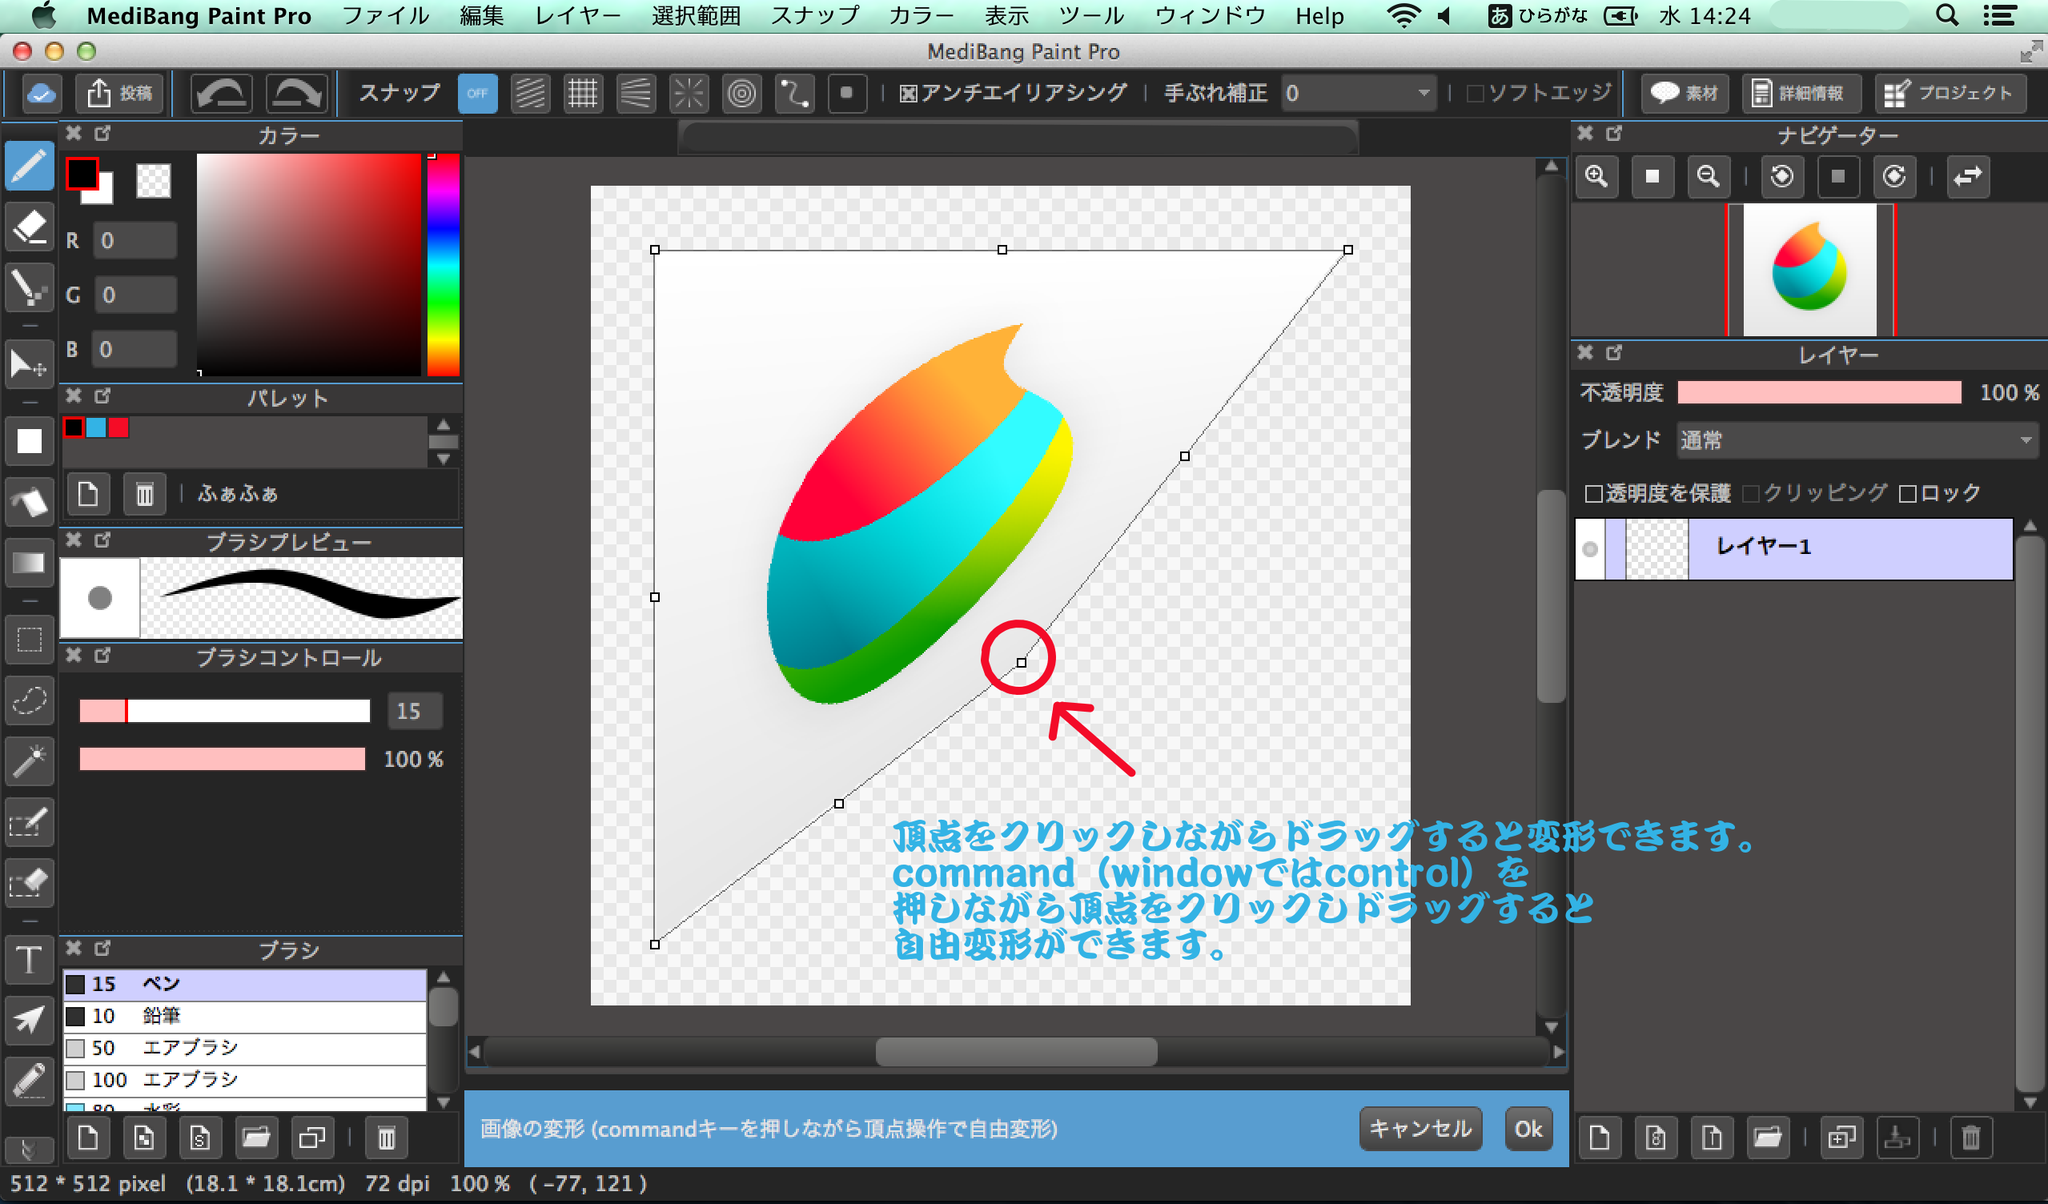Select the Lasso selection tool
The width and height of the screenshot is (2048, 1204).
click(29, 700)
